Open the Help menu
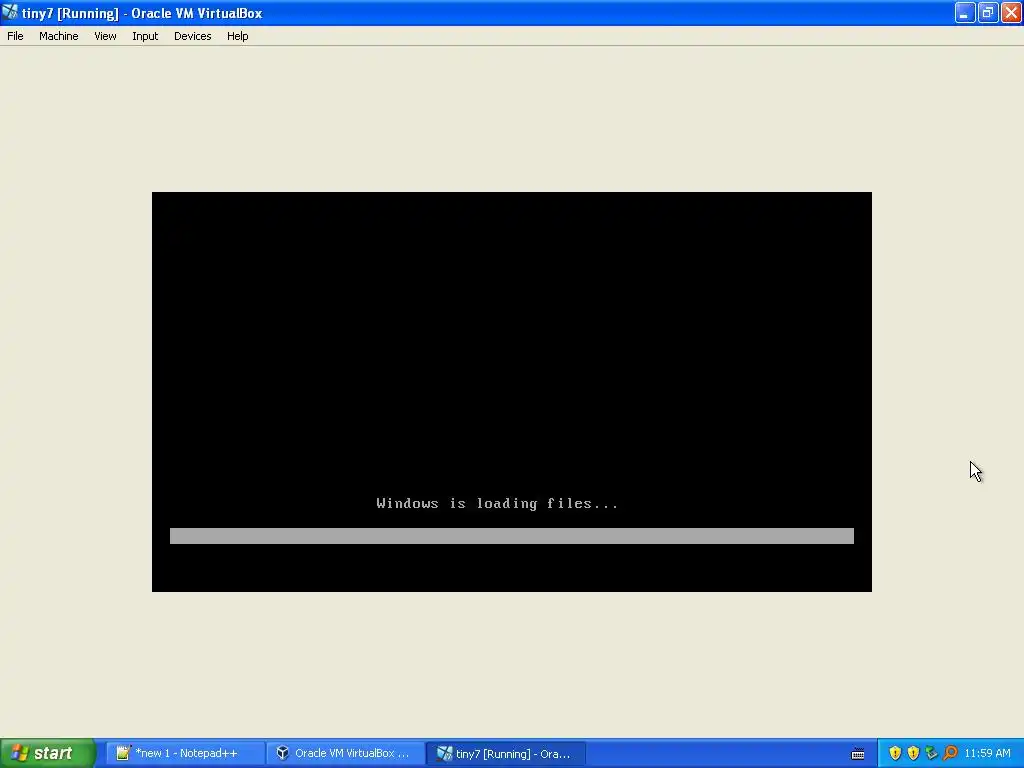This screenshot has width=1024, height=768. 237,36
